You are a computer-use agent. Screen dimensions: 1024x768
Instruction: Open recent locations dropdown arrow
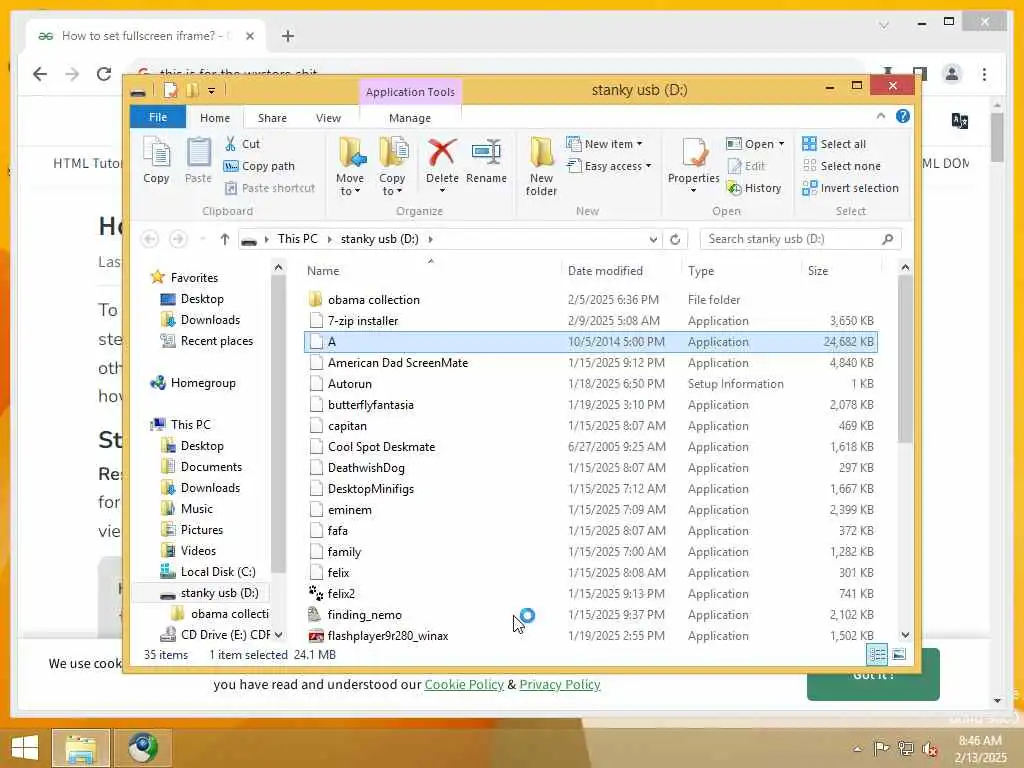(x=203, y=240)
